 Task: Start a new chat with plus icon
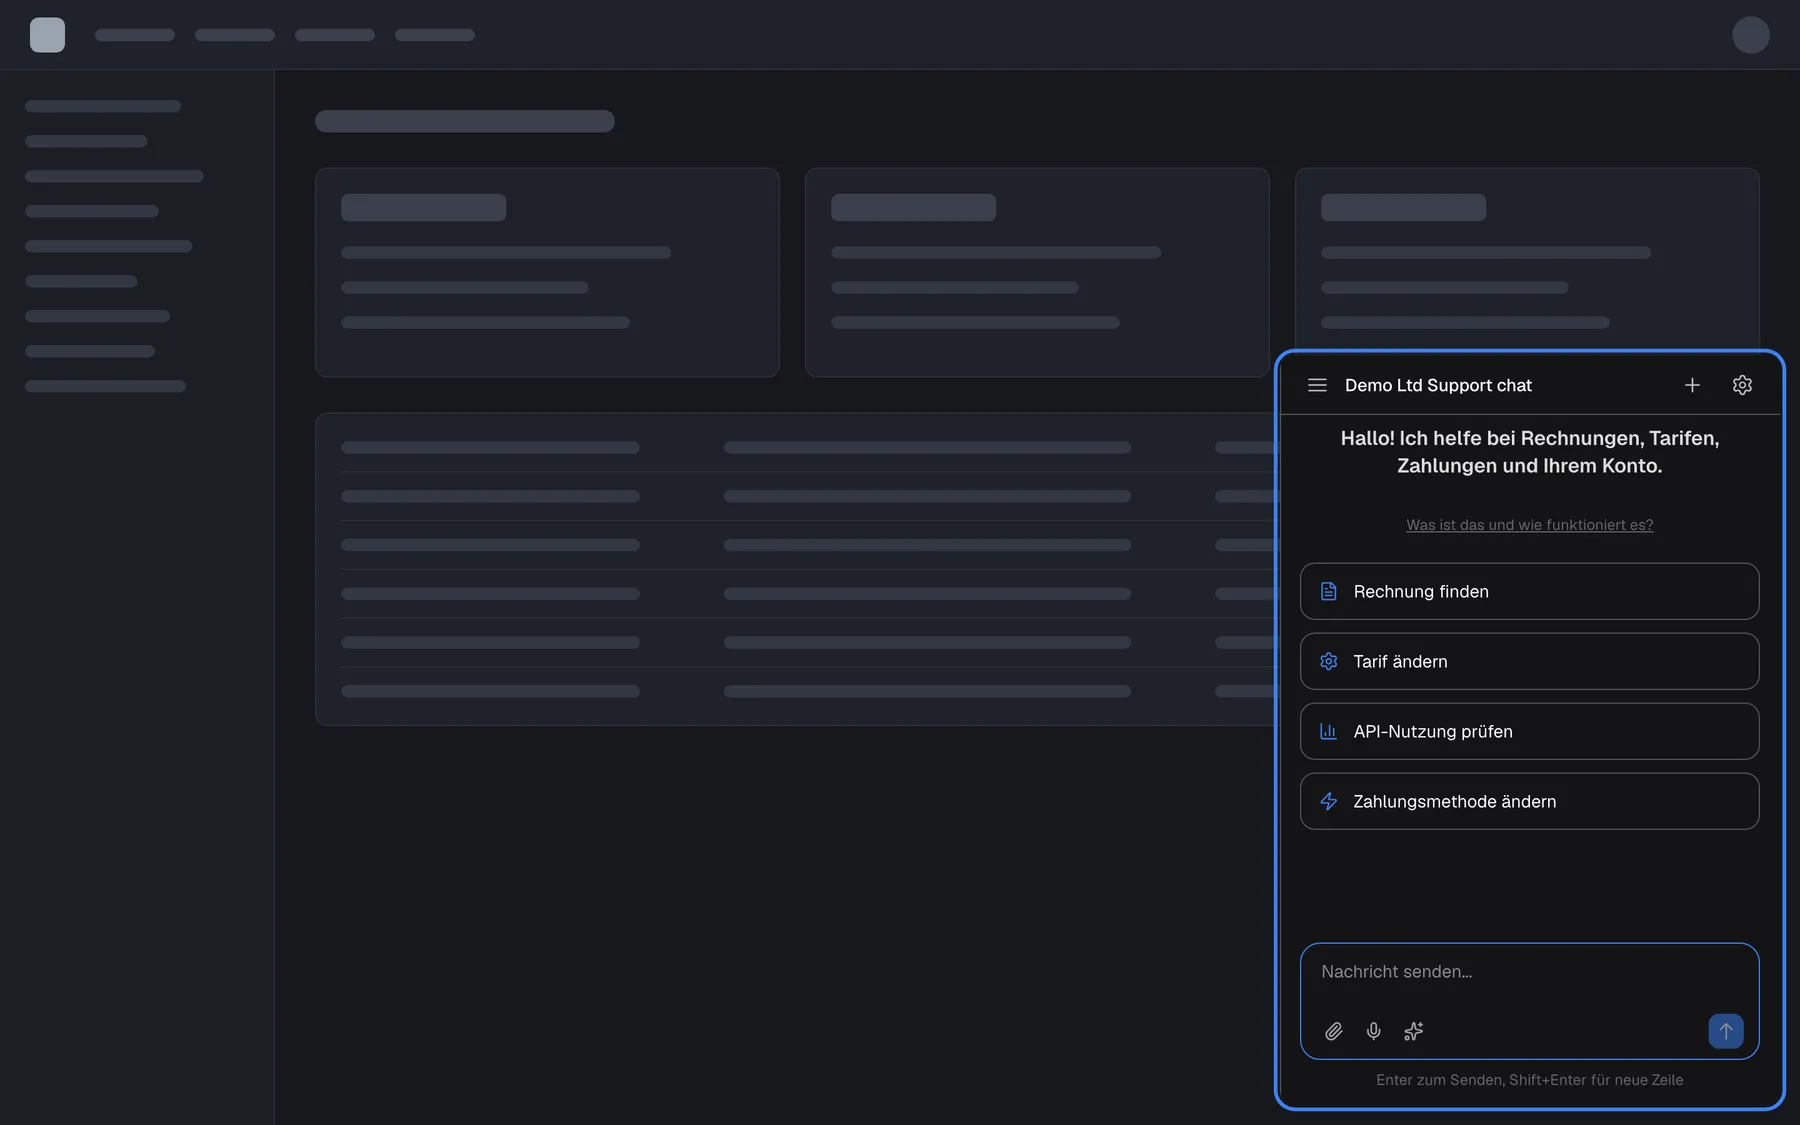coord(1692,385)
